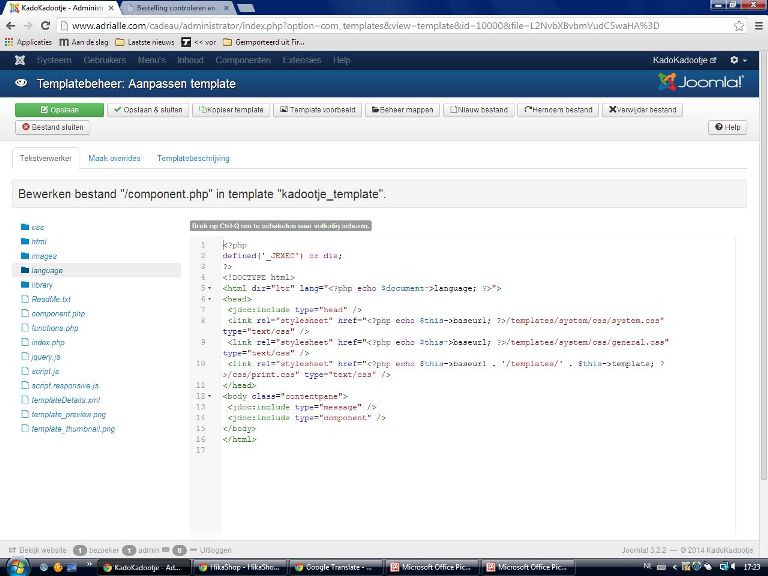Collapse the html tag fold arrow on line 5
768x576 pixels.
click(209, 288)
